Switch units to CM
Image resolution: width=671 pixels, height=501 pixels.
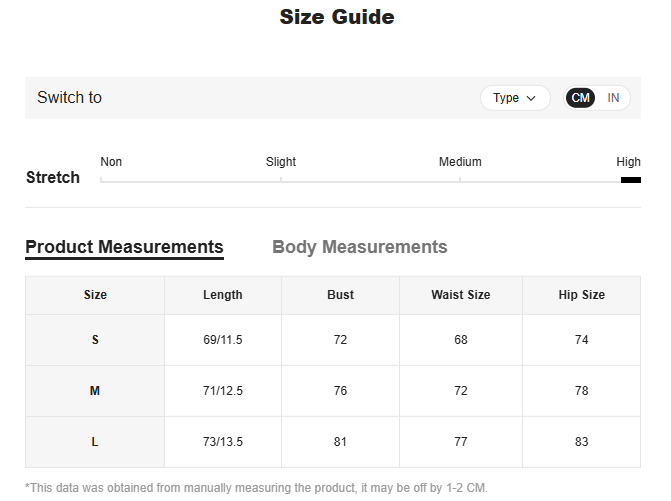580,98
